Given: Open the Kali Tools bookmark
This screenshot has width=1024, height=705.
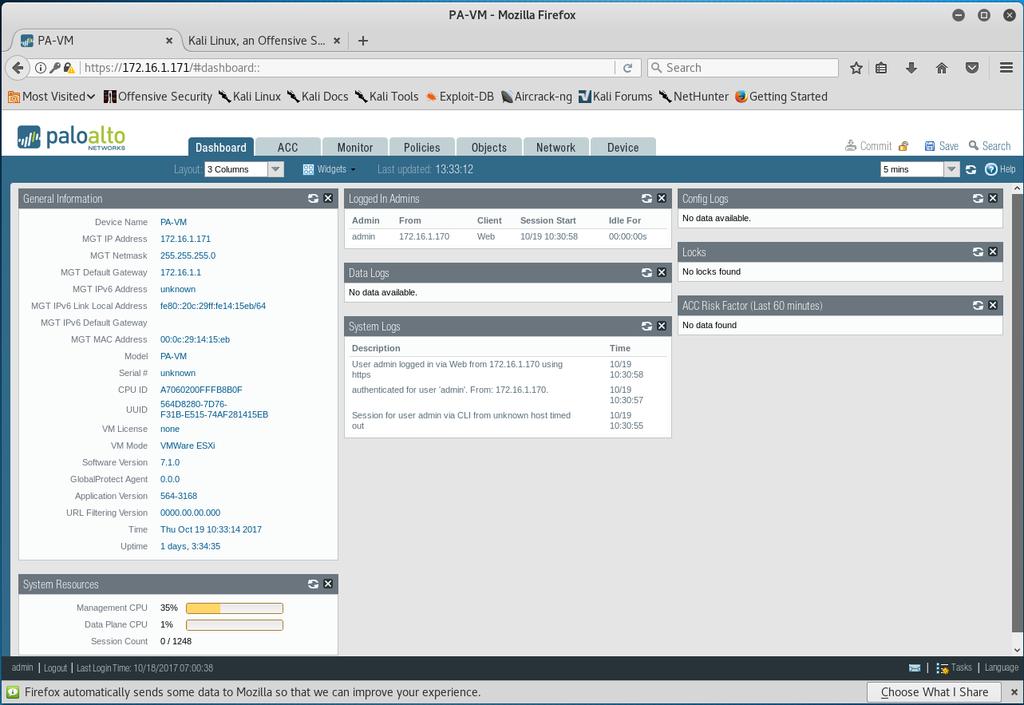Looking at the screenshot, I should (387, 97).
